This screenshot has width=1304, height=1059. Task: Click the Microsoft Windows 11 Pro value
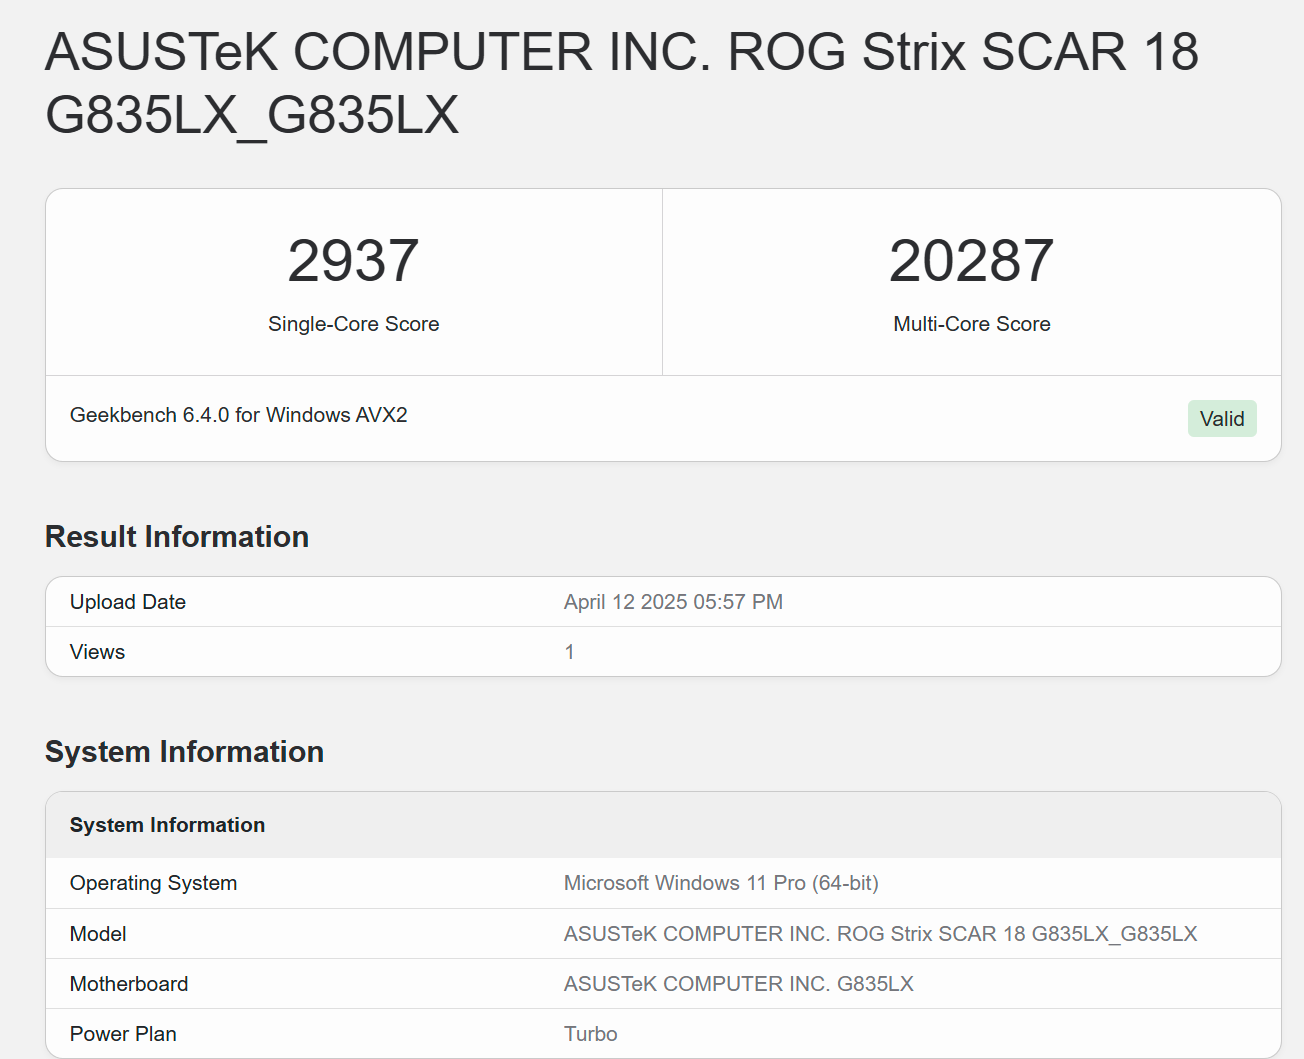(720, 883)
